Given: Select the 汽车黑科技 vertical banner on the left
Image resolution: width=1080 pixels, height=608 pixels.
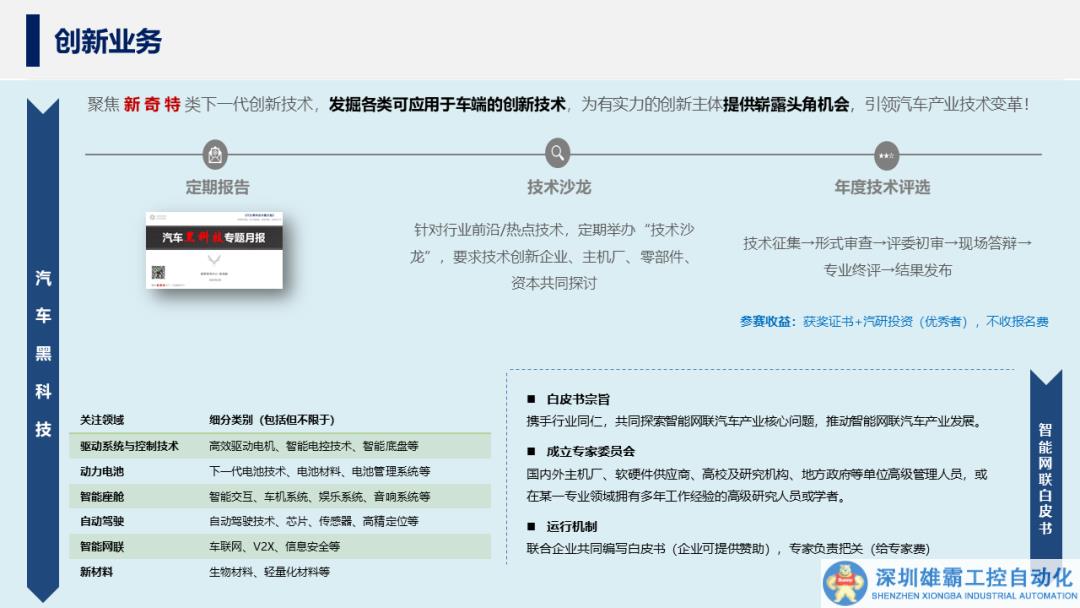Looking at the screenshot, I should [x=43, y=353].
